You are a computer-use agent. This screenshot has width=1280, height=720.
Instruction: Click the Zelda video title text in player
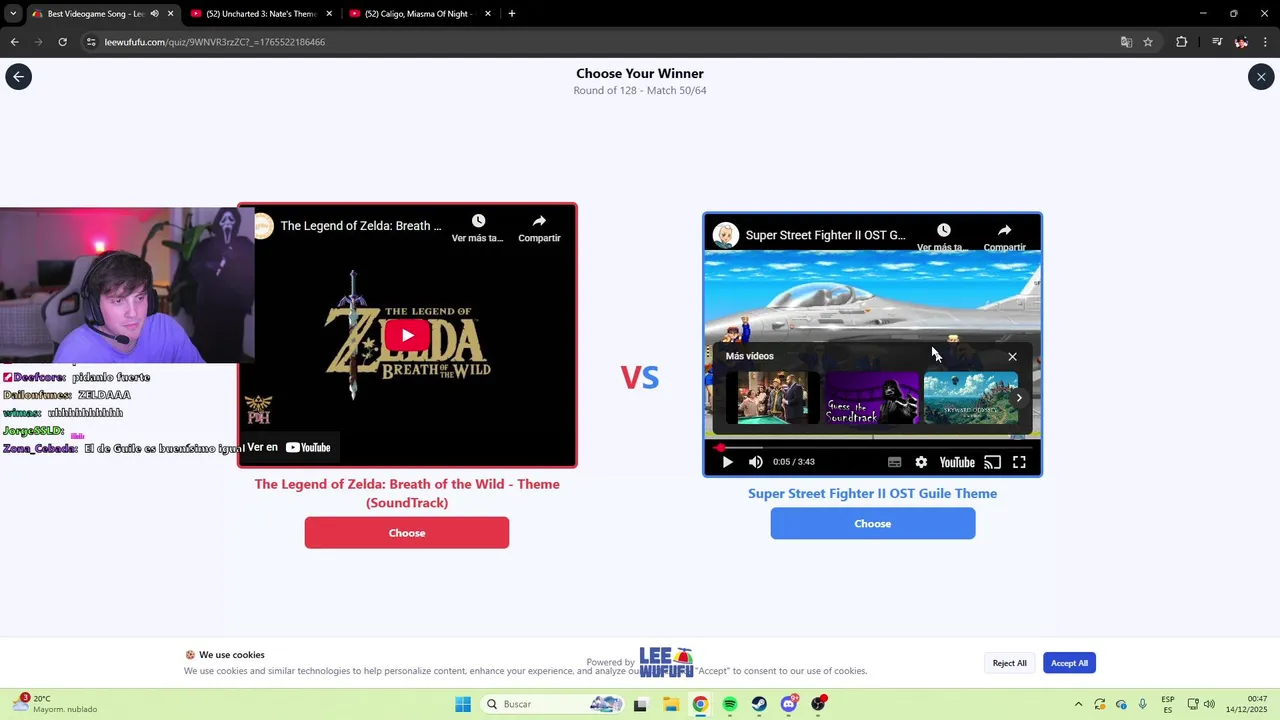pyautogui.click(x=361, y=226)
